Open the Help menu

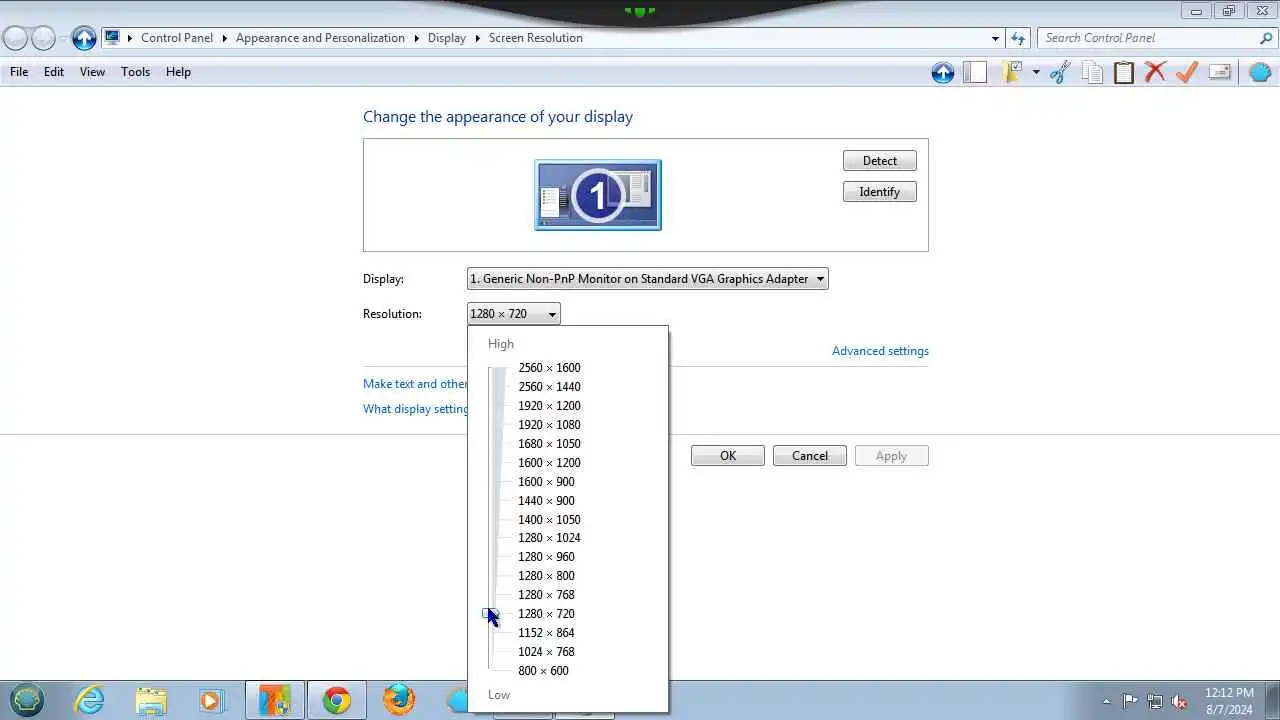[178, 72]
